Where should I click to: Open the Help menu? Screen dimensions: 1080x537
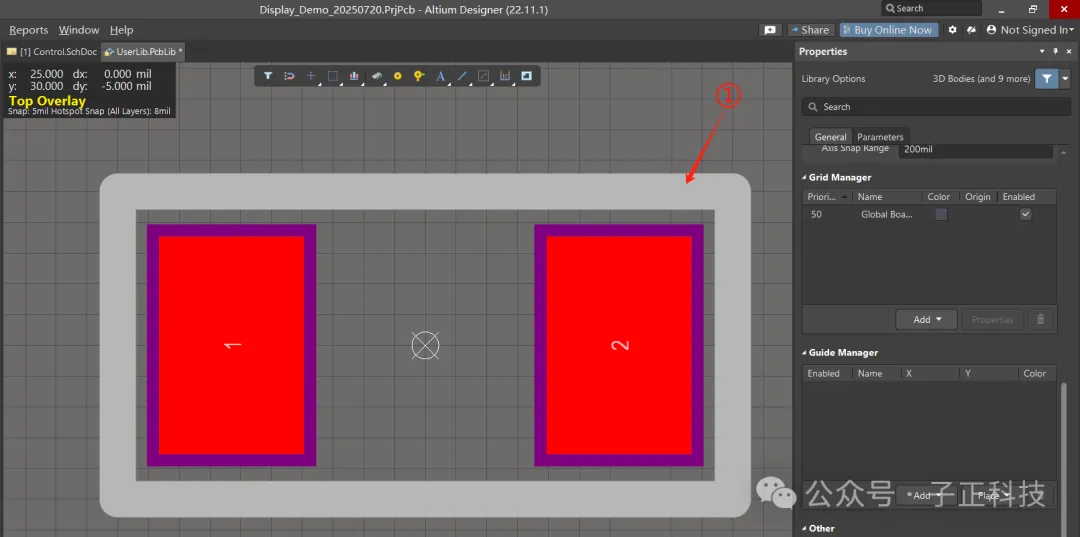pos(121,30)
